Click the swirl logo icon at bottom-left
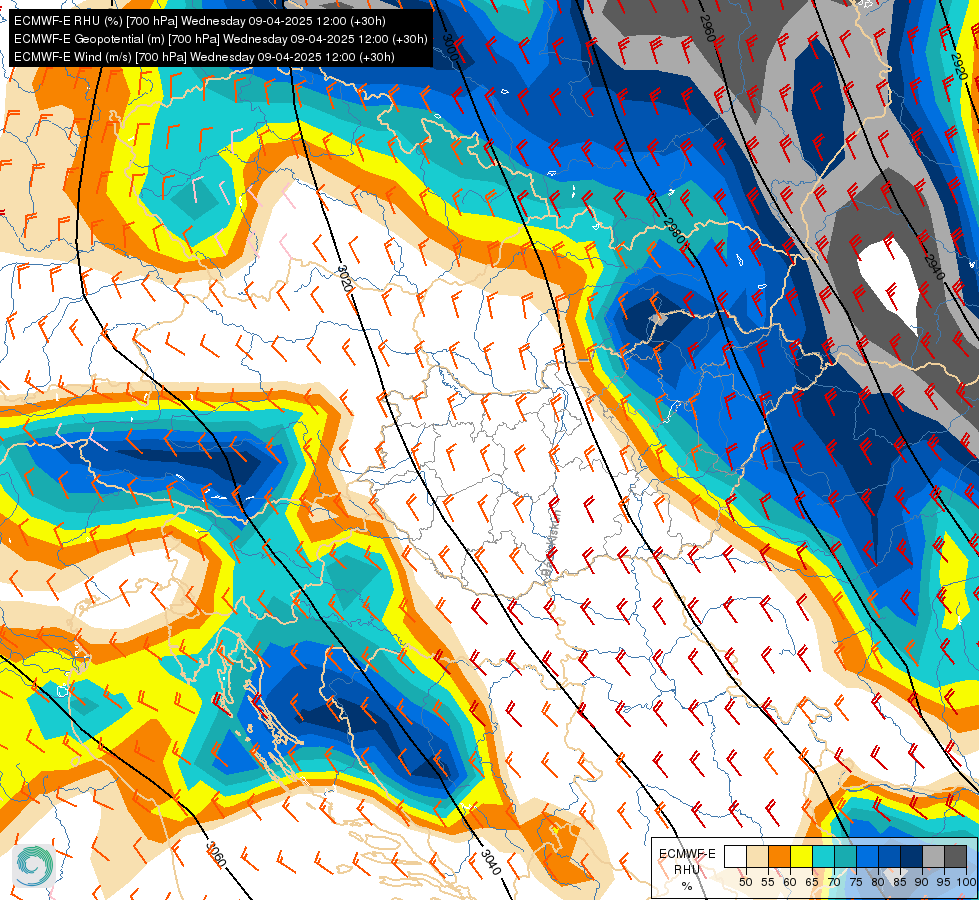This screenshot has width=979, height=900. (34, 866)
